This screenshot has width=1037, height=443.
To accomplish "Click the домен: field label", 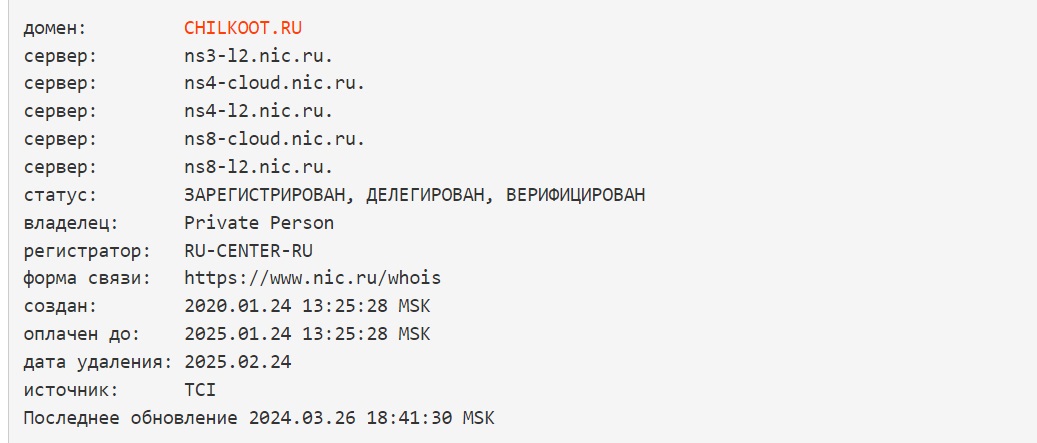I will pyautogui.click(x=56, y=28).
